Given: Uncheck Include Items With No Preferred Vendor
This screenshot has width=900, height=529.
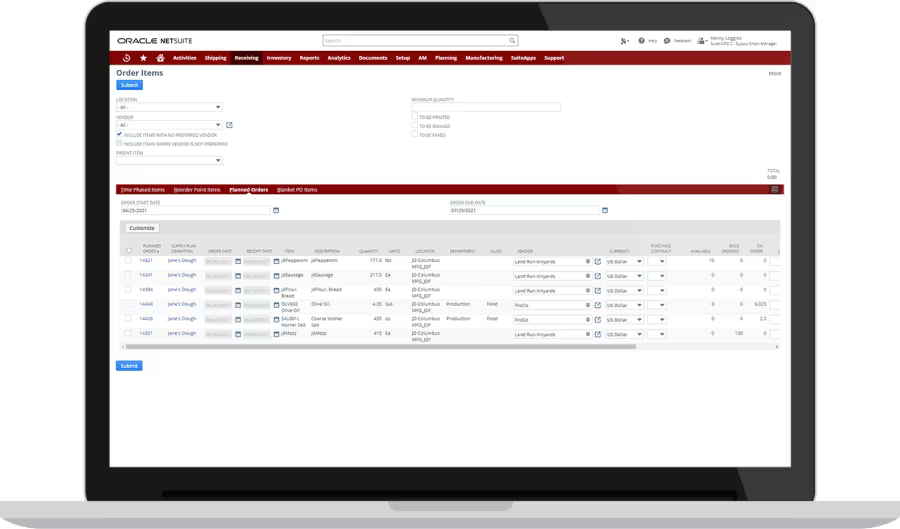Looking at the screenshot, I should point(120,134).
